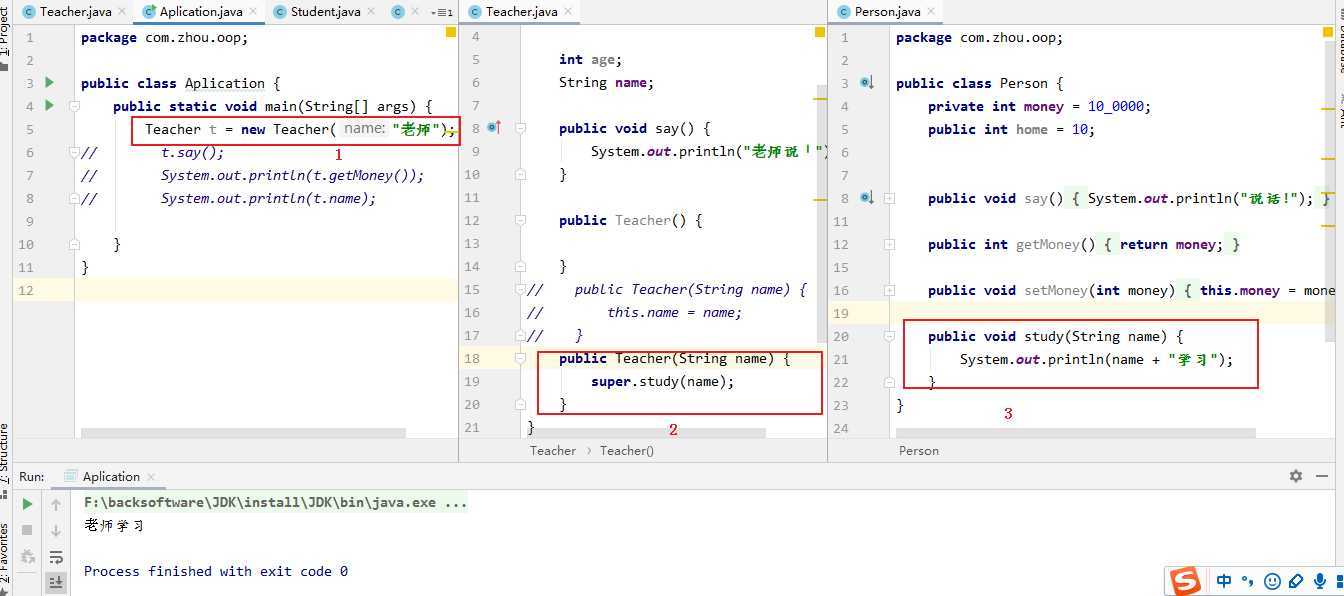Close the Student.java tab

point(373,12)
